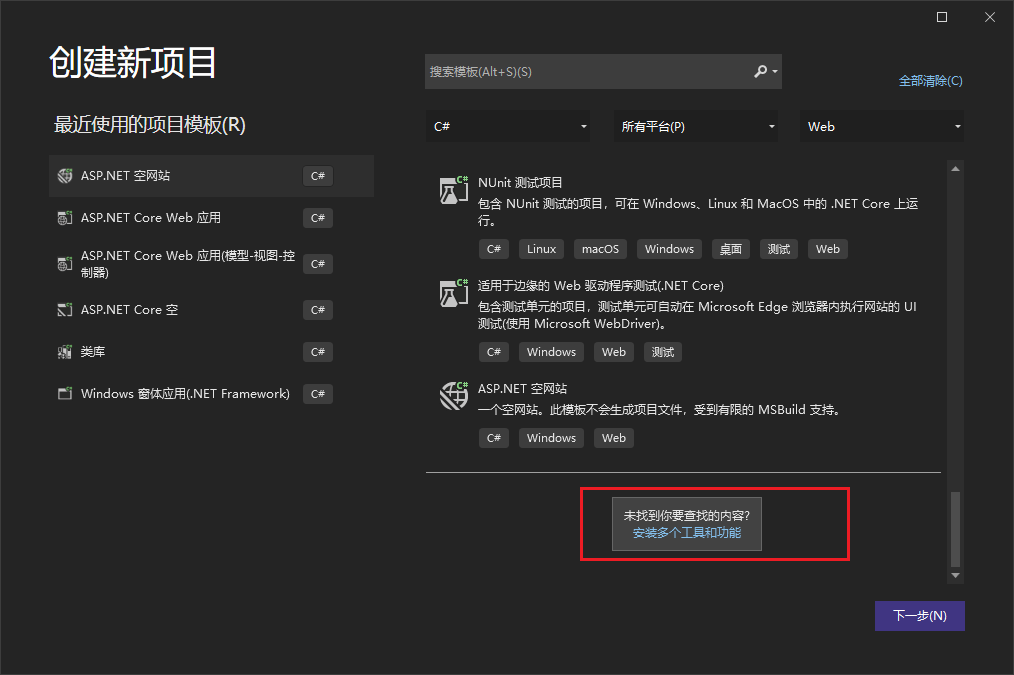Click the ASP.NET 空网站 recent template icon

(65, 176)
